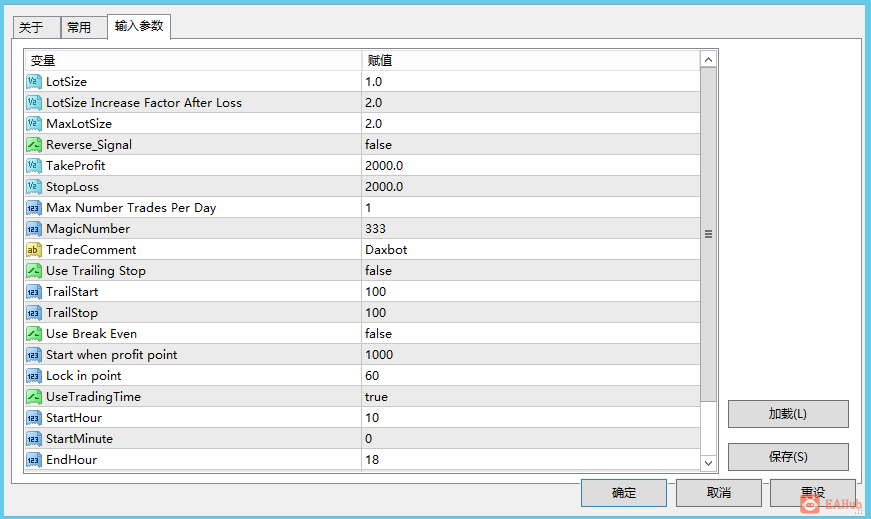
Task: Click the UseTradingTime variable name
Action: point(93,397)
